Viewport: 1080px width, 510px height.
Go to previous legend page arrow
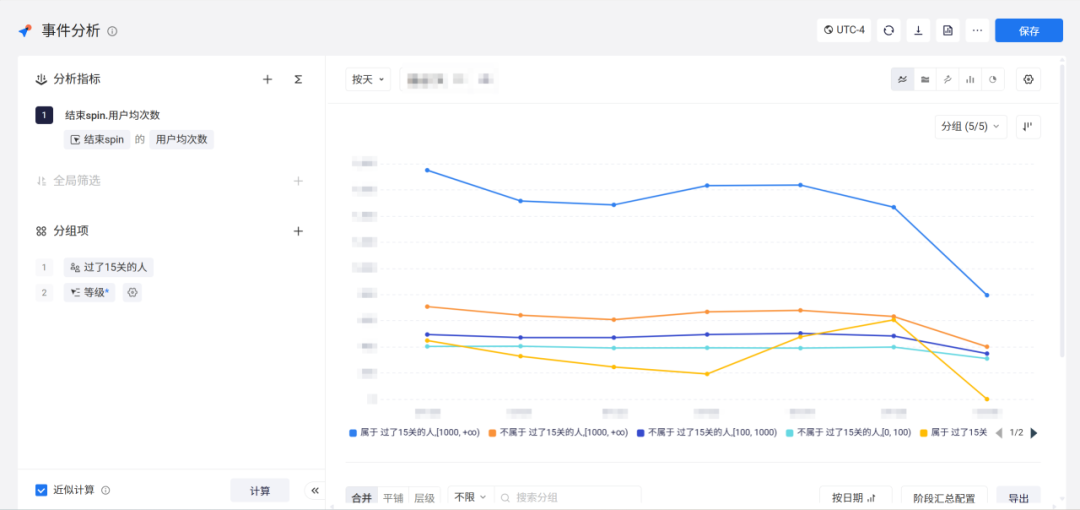pyautogui.click(x=999, y=433)
